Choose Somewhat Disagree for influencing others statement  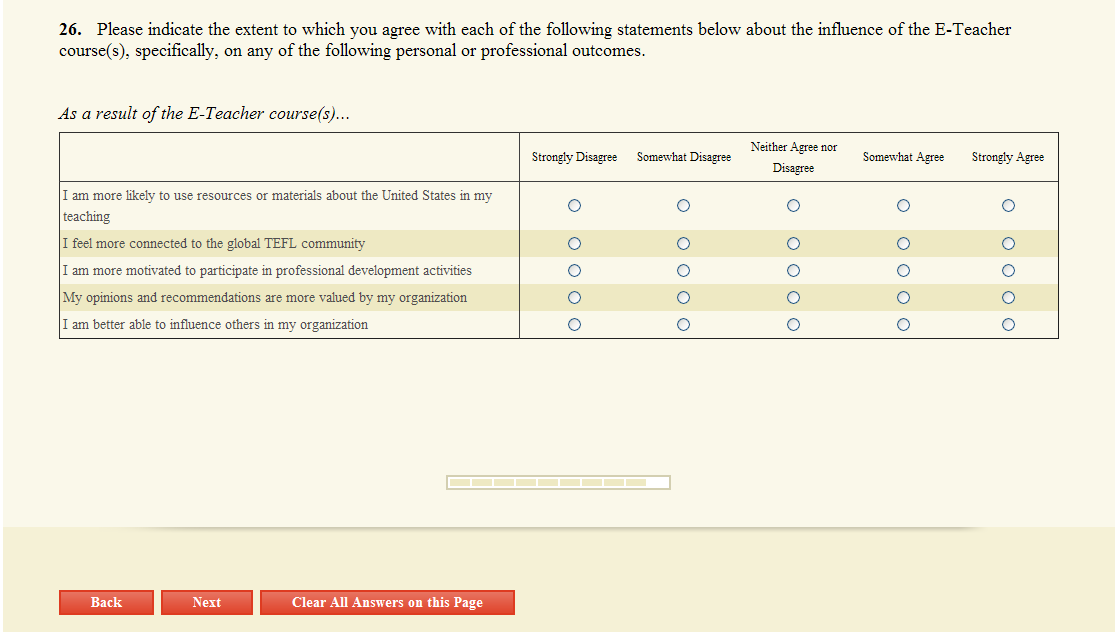click(x=683, y=324)
